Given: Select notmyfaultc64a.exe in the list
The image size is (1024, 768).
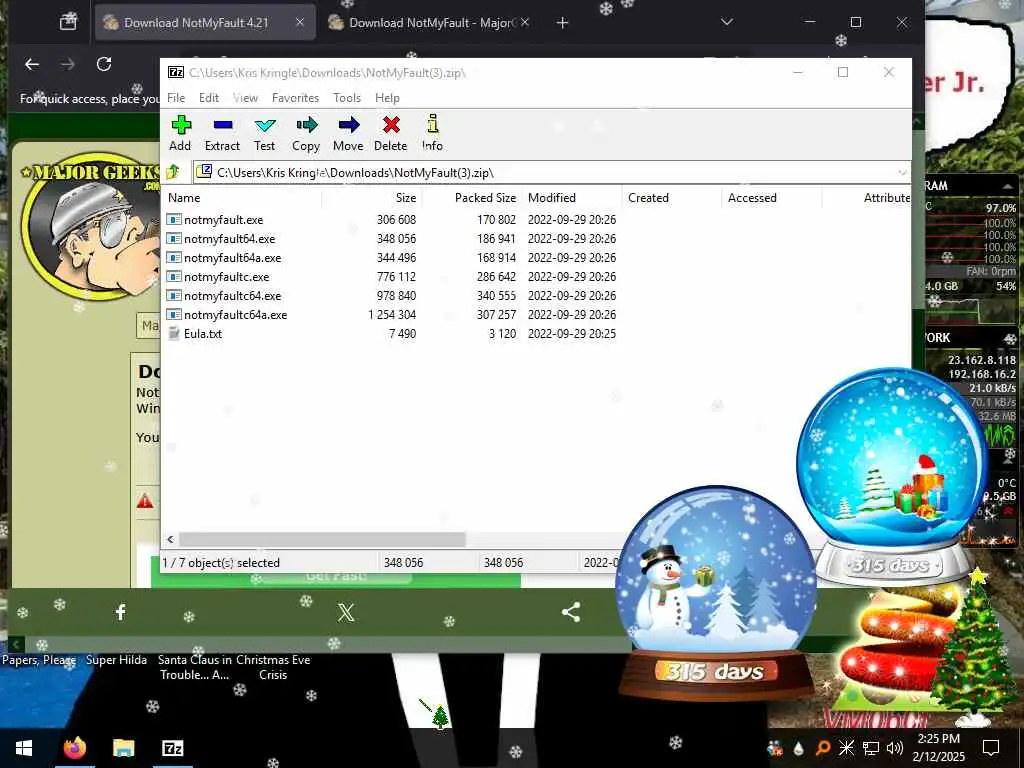Looking at the screenshot, I should click(x=235, y=315).
